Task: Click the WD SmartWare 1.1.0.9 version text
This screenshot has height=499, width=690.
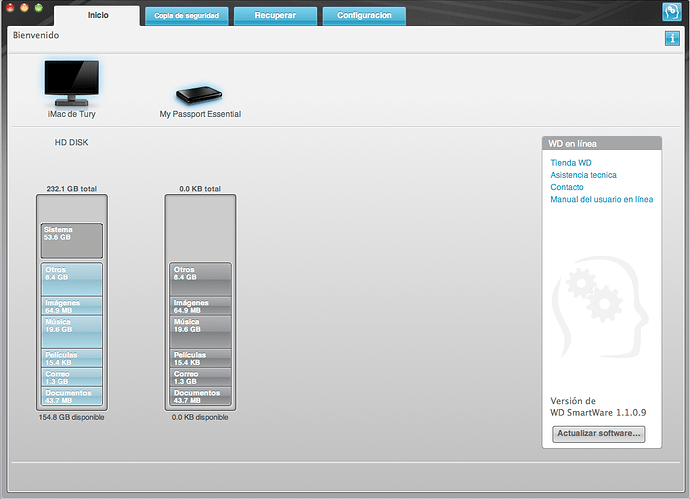Action: (x=598, y=413)
